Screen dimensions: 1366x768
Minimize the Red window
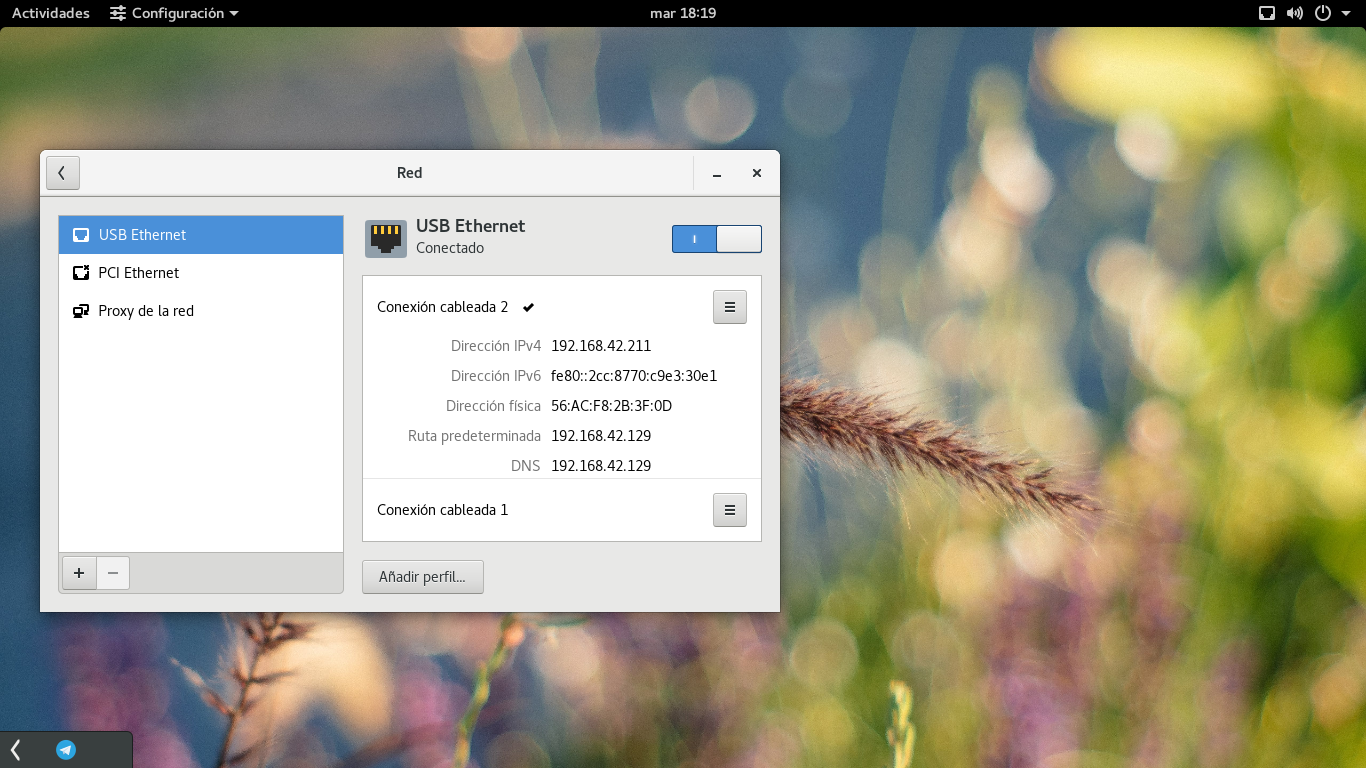point(717,174)
